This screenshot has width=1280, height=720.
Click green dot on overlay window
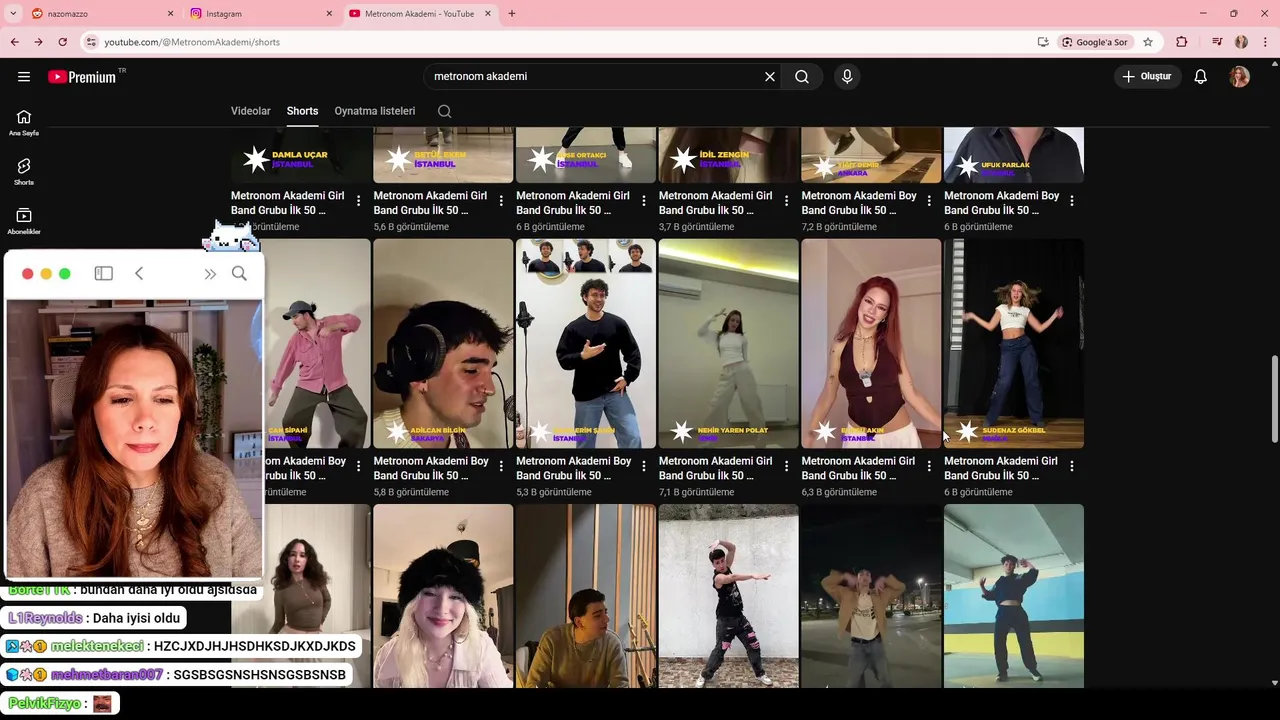pos(65,274)
